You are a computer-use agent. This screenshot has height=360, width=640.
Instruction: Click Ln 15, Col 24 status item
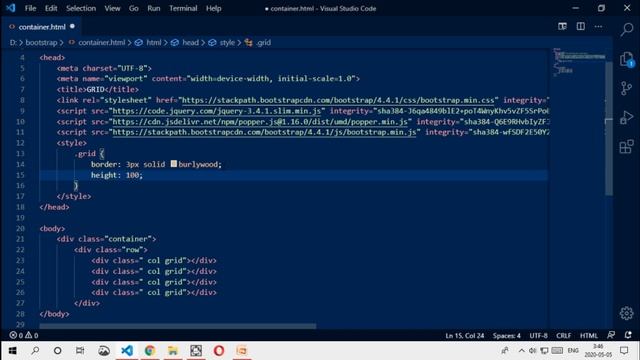(464, 336)
